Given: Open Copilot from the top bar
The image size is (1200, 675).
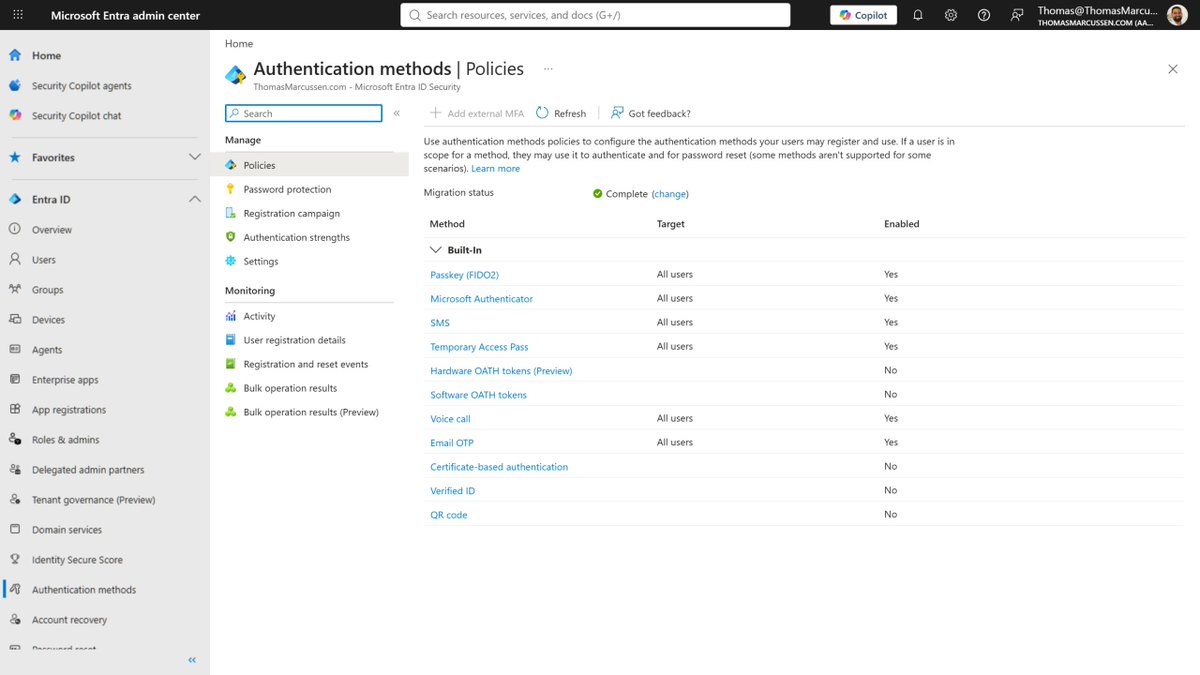Looking at the screenshot, I should point(864,15).
